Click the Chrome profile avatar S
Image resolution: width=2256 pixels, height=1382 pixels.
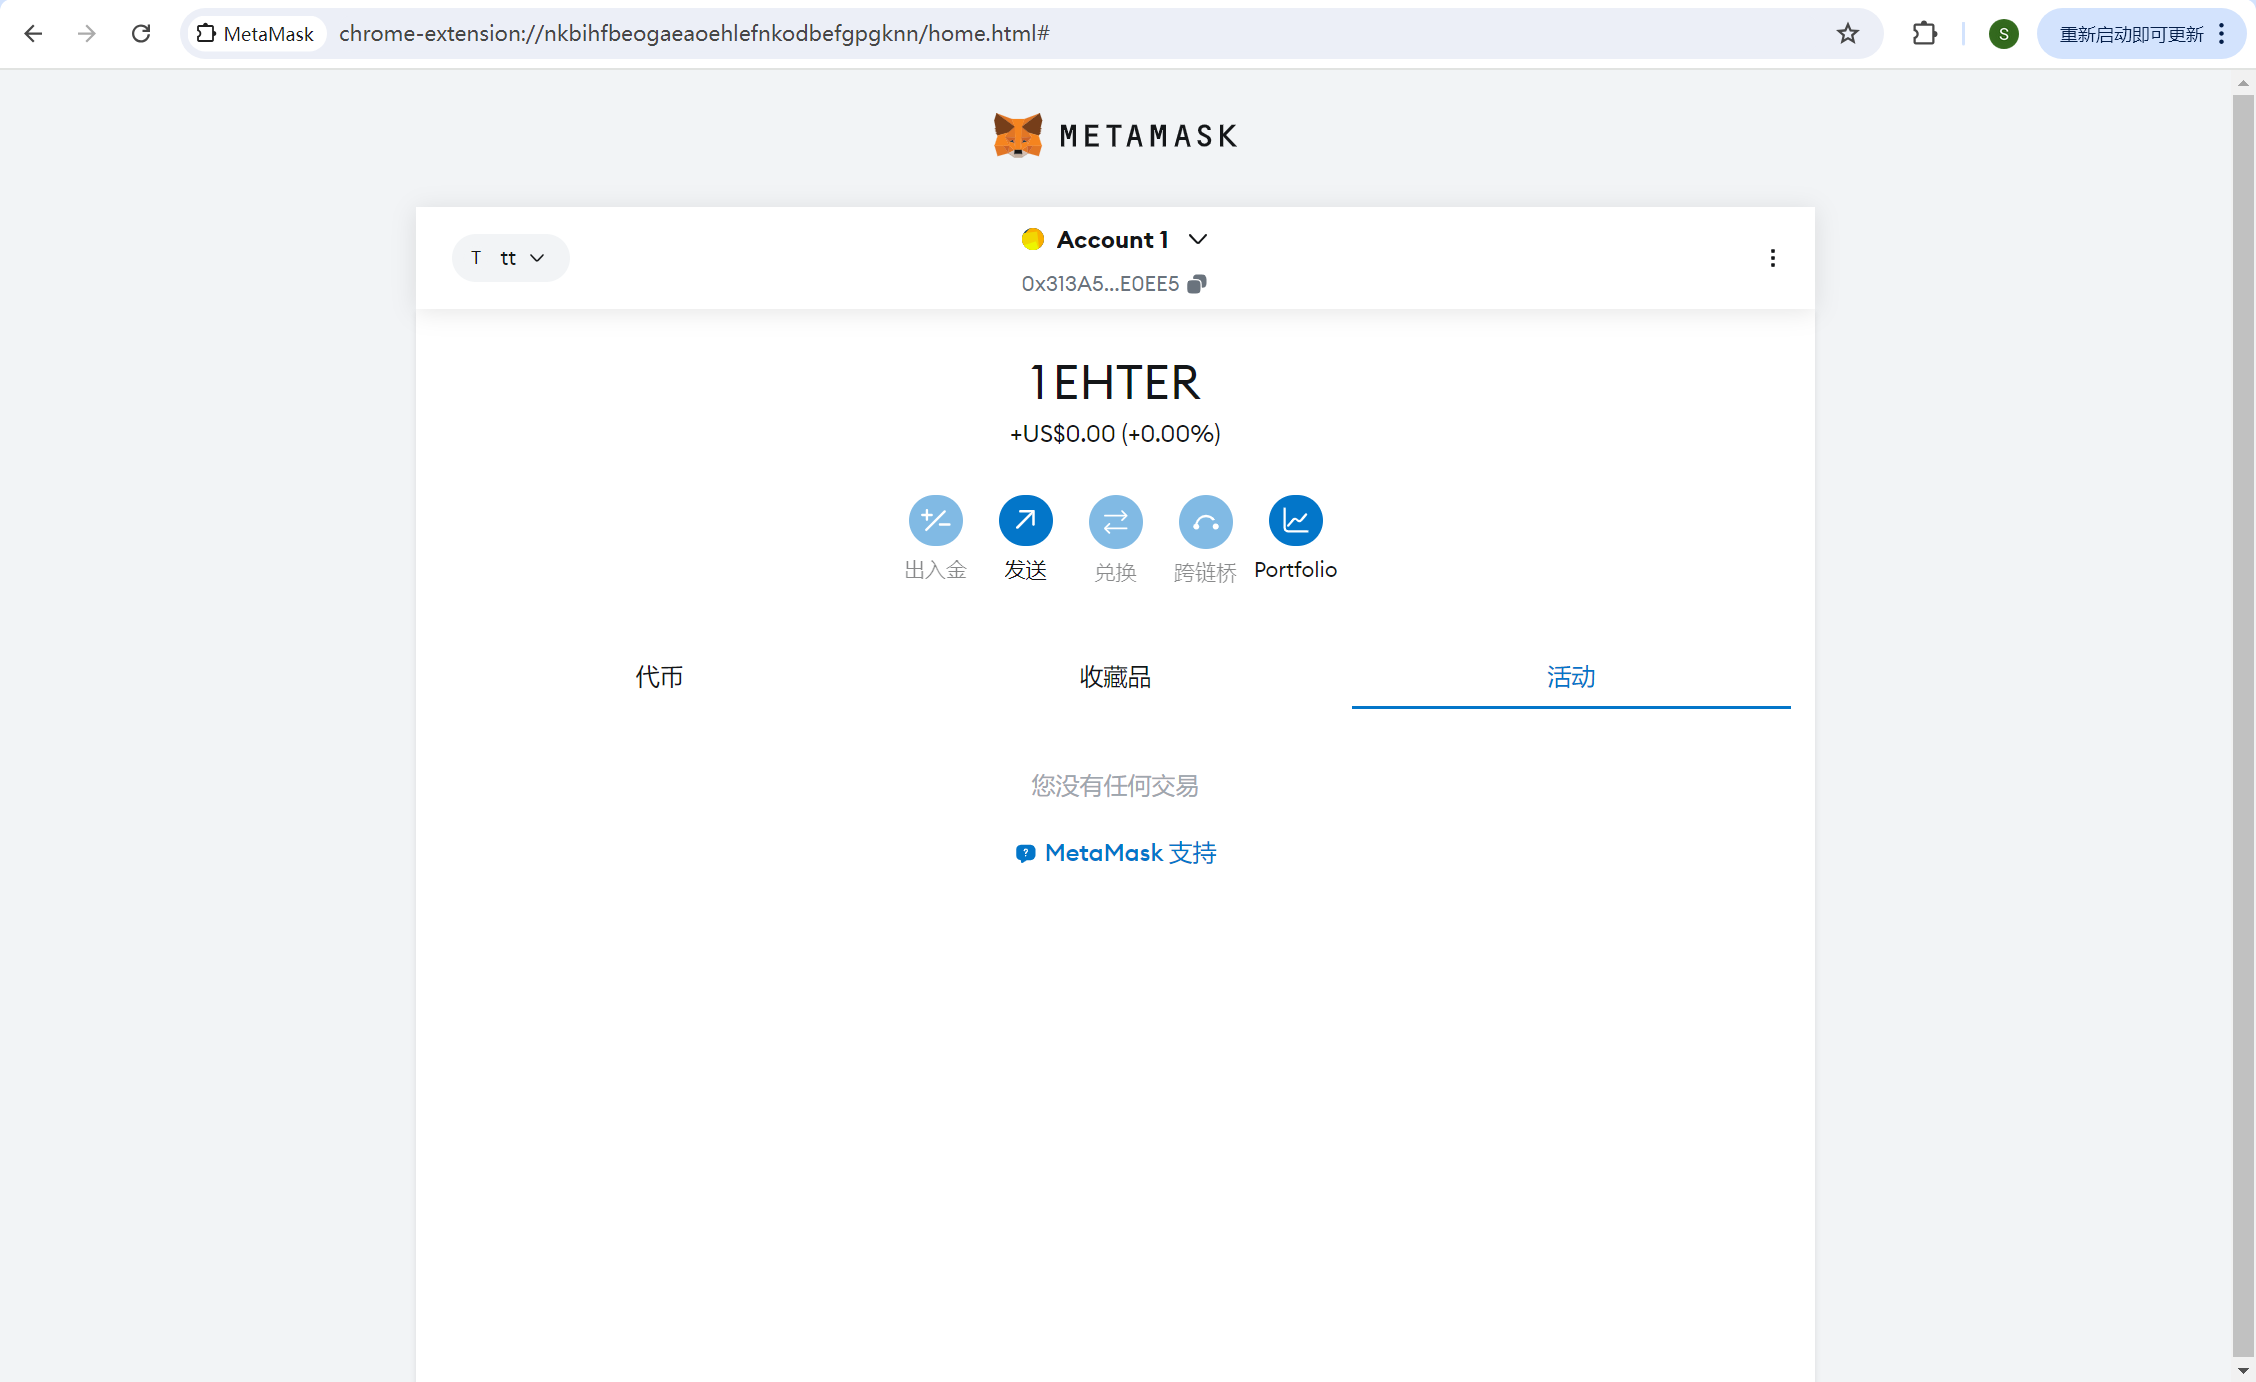(x=2003, y=34)
